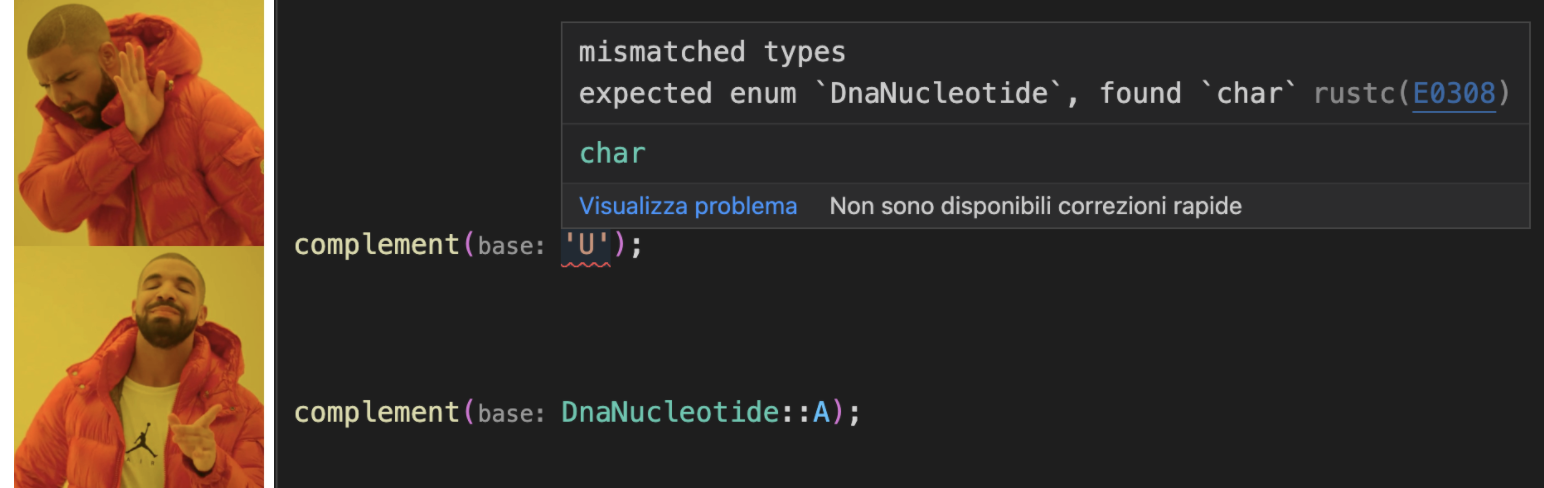Select the variant A after DnaNucleotide::
The height and width of the screenshot is (488, 1544).
(x=822, y=412)
